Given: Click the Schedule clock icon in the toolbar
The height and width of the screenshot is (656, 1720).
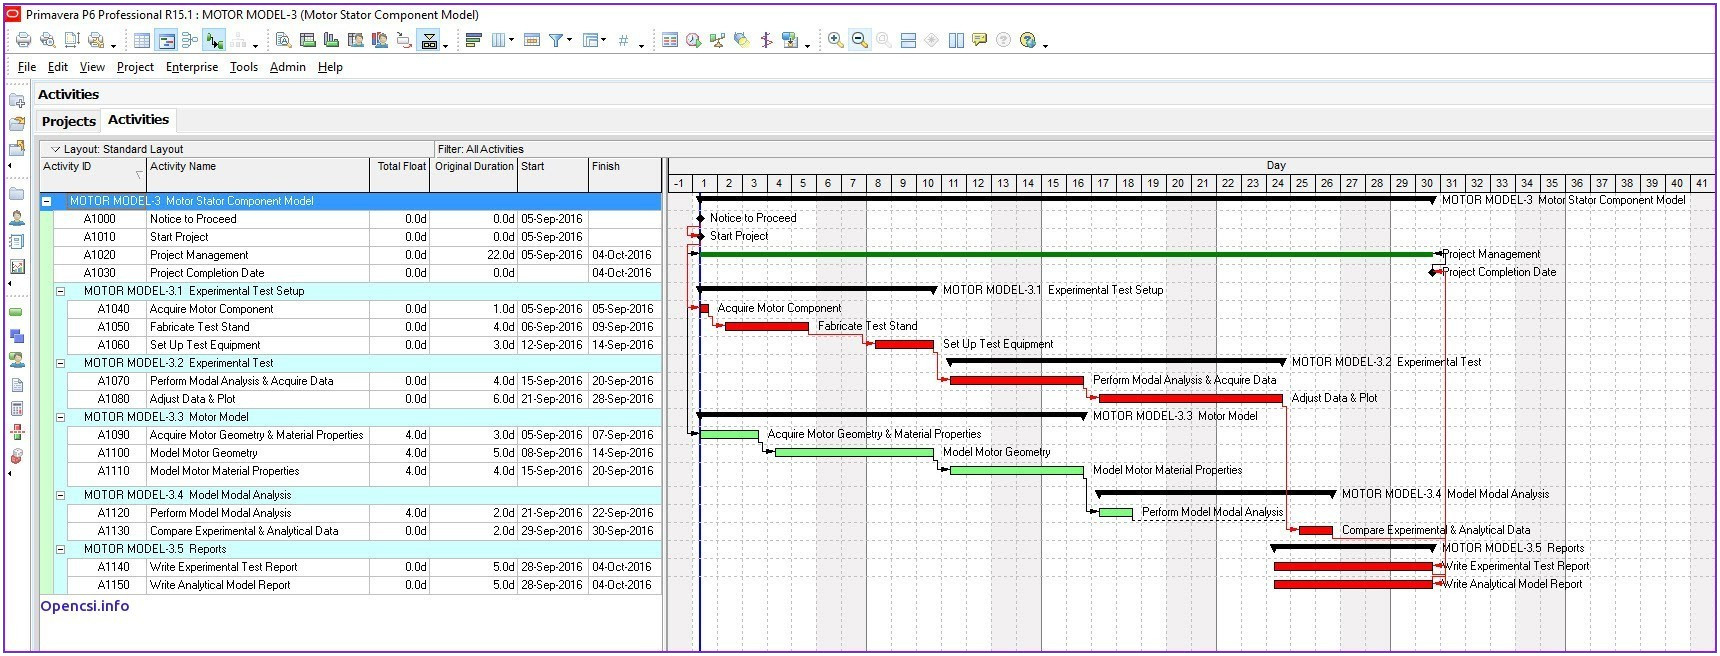Looking at the screenshot, I should coord(693,40).
